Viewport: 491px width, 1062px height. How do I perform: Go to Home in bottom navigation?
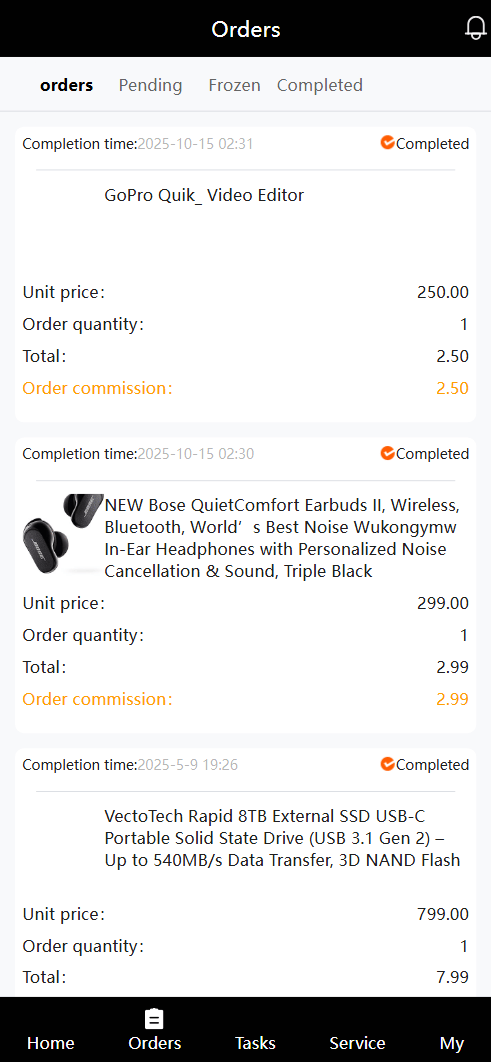[51, 1043]
